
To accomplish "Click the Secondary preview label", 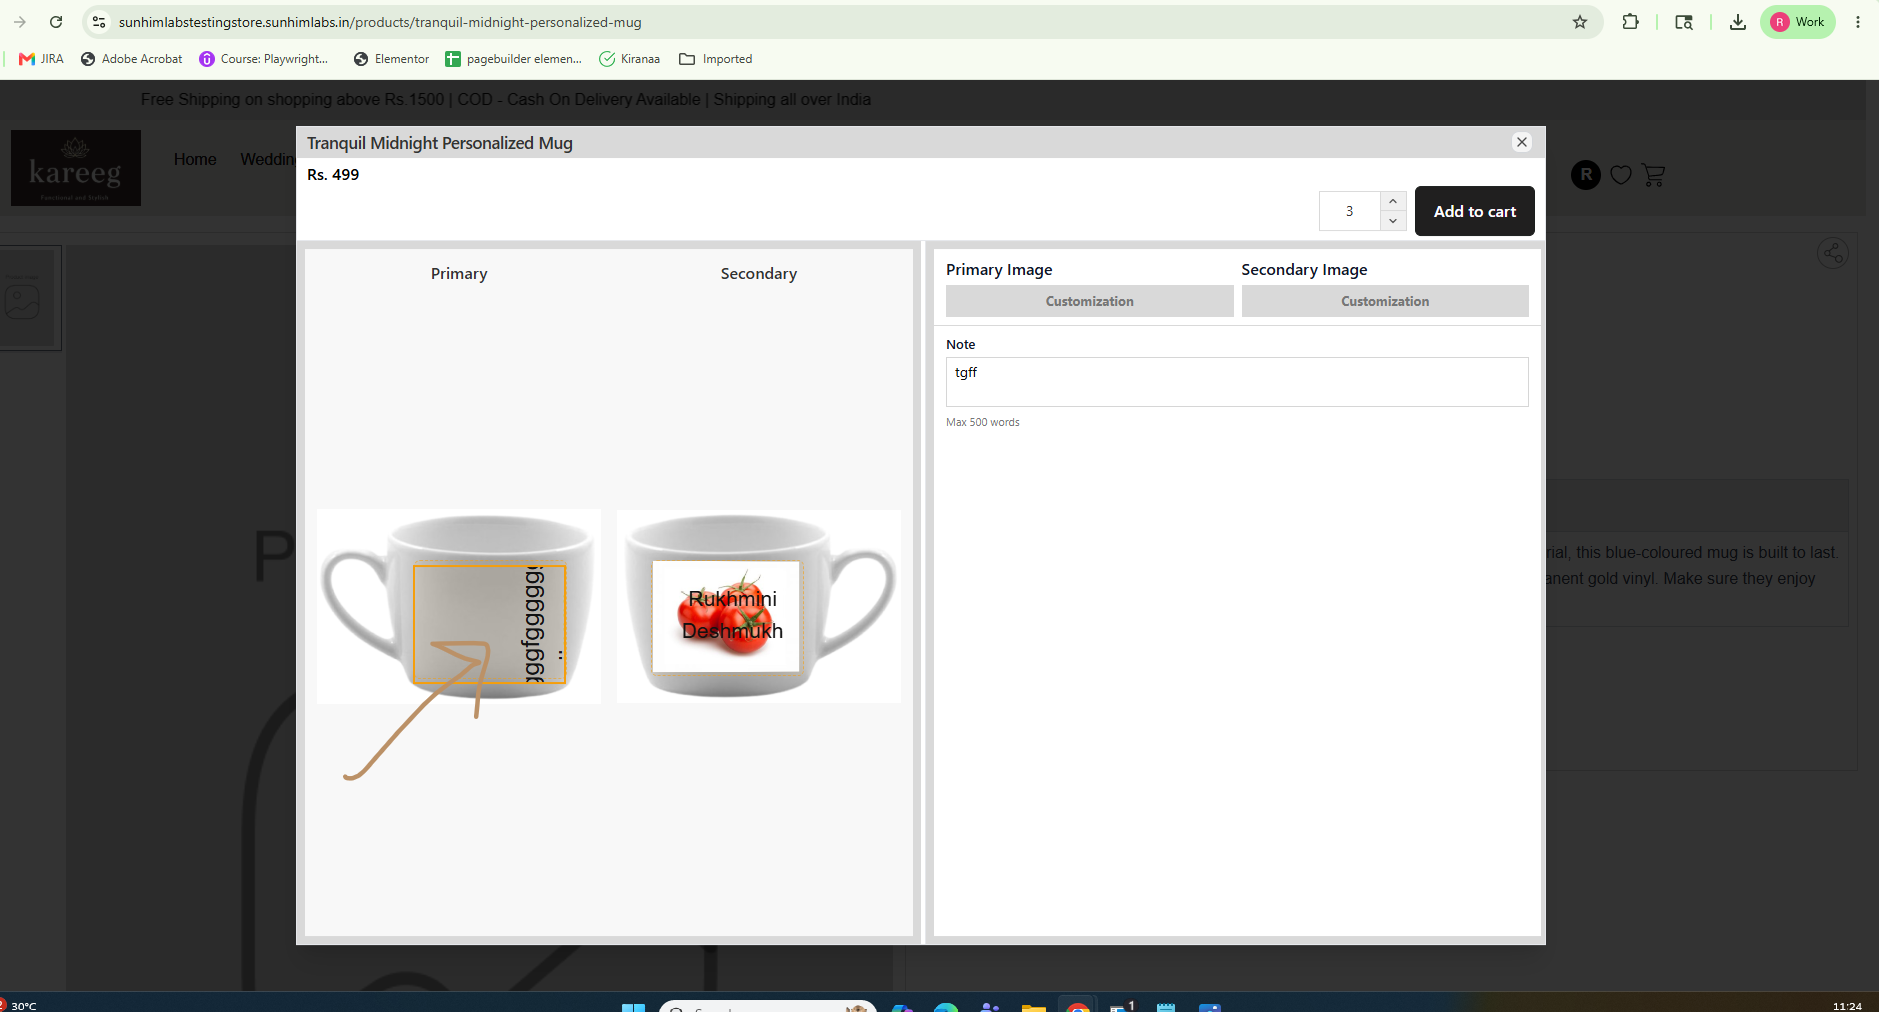I will (x=759, y=274).
